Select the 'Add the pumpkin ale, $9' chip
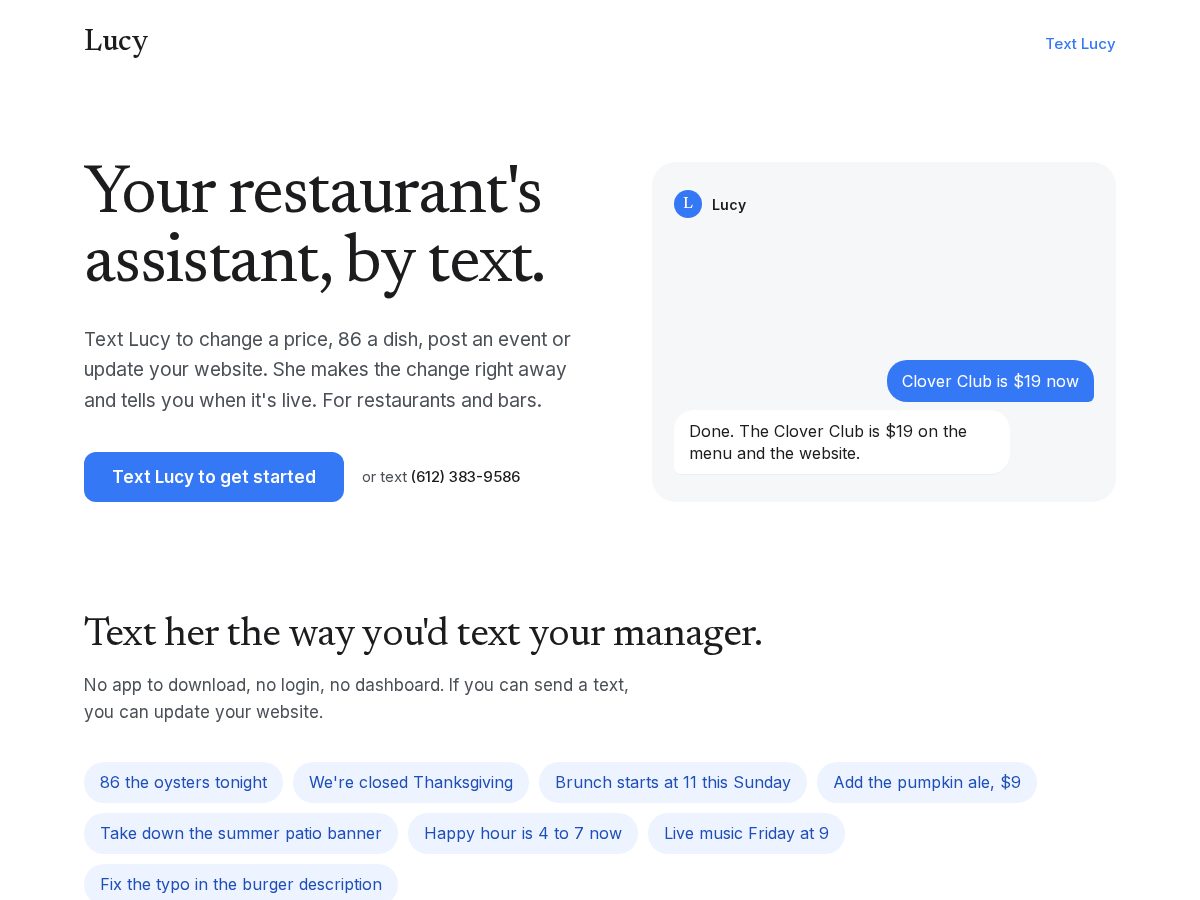The width and height of the screenshot is (1200, 900). (x=927, y=782)
